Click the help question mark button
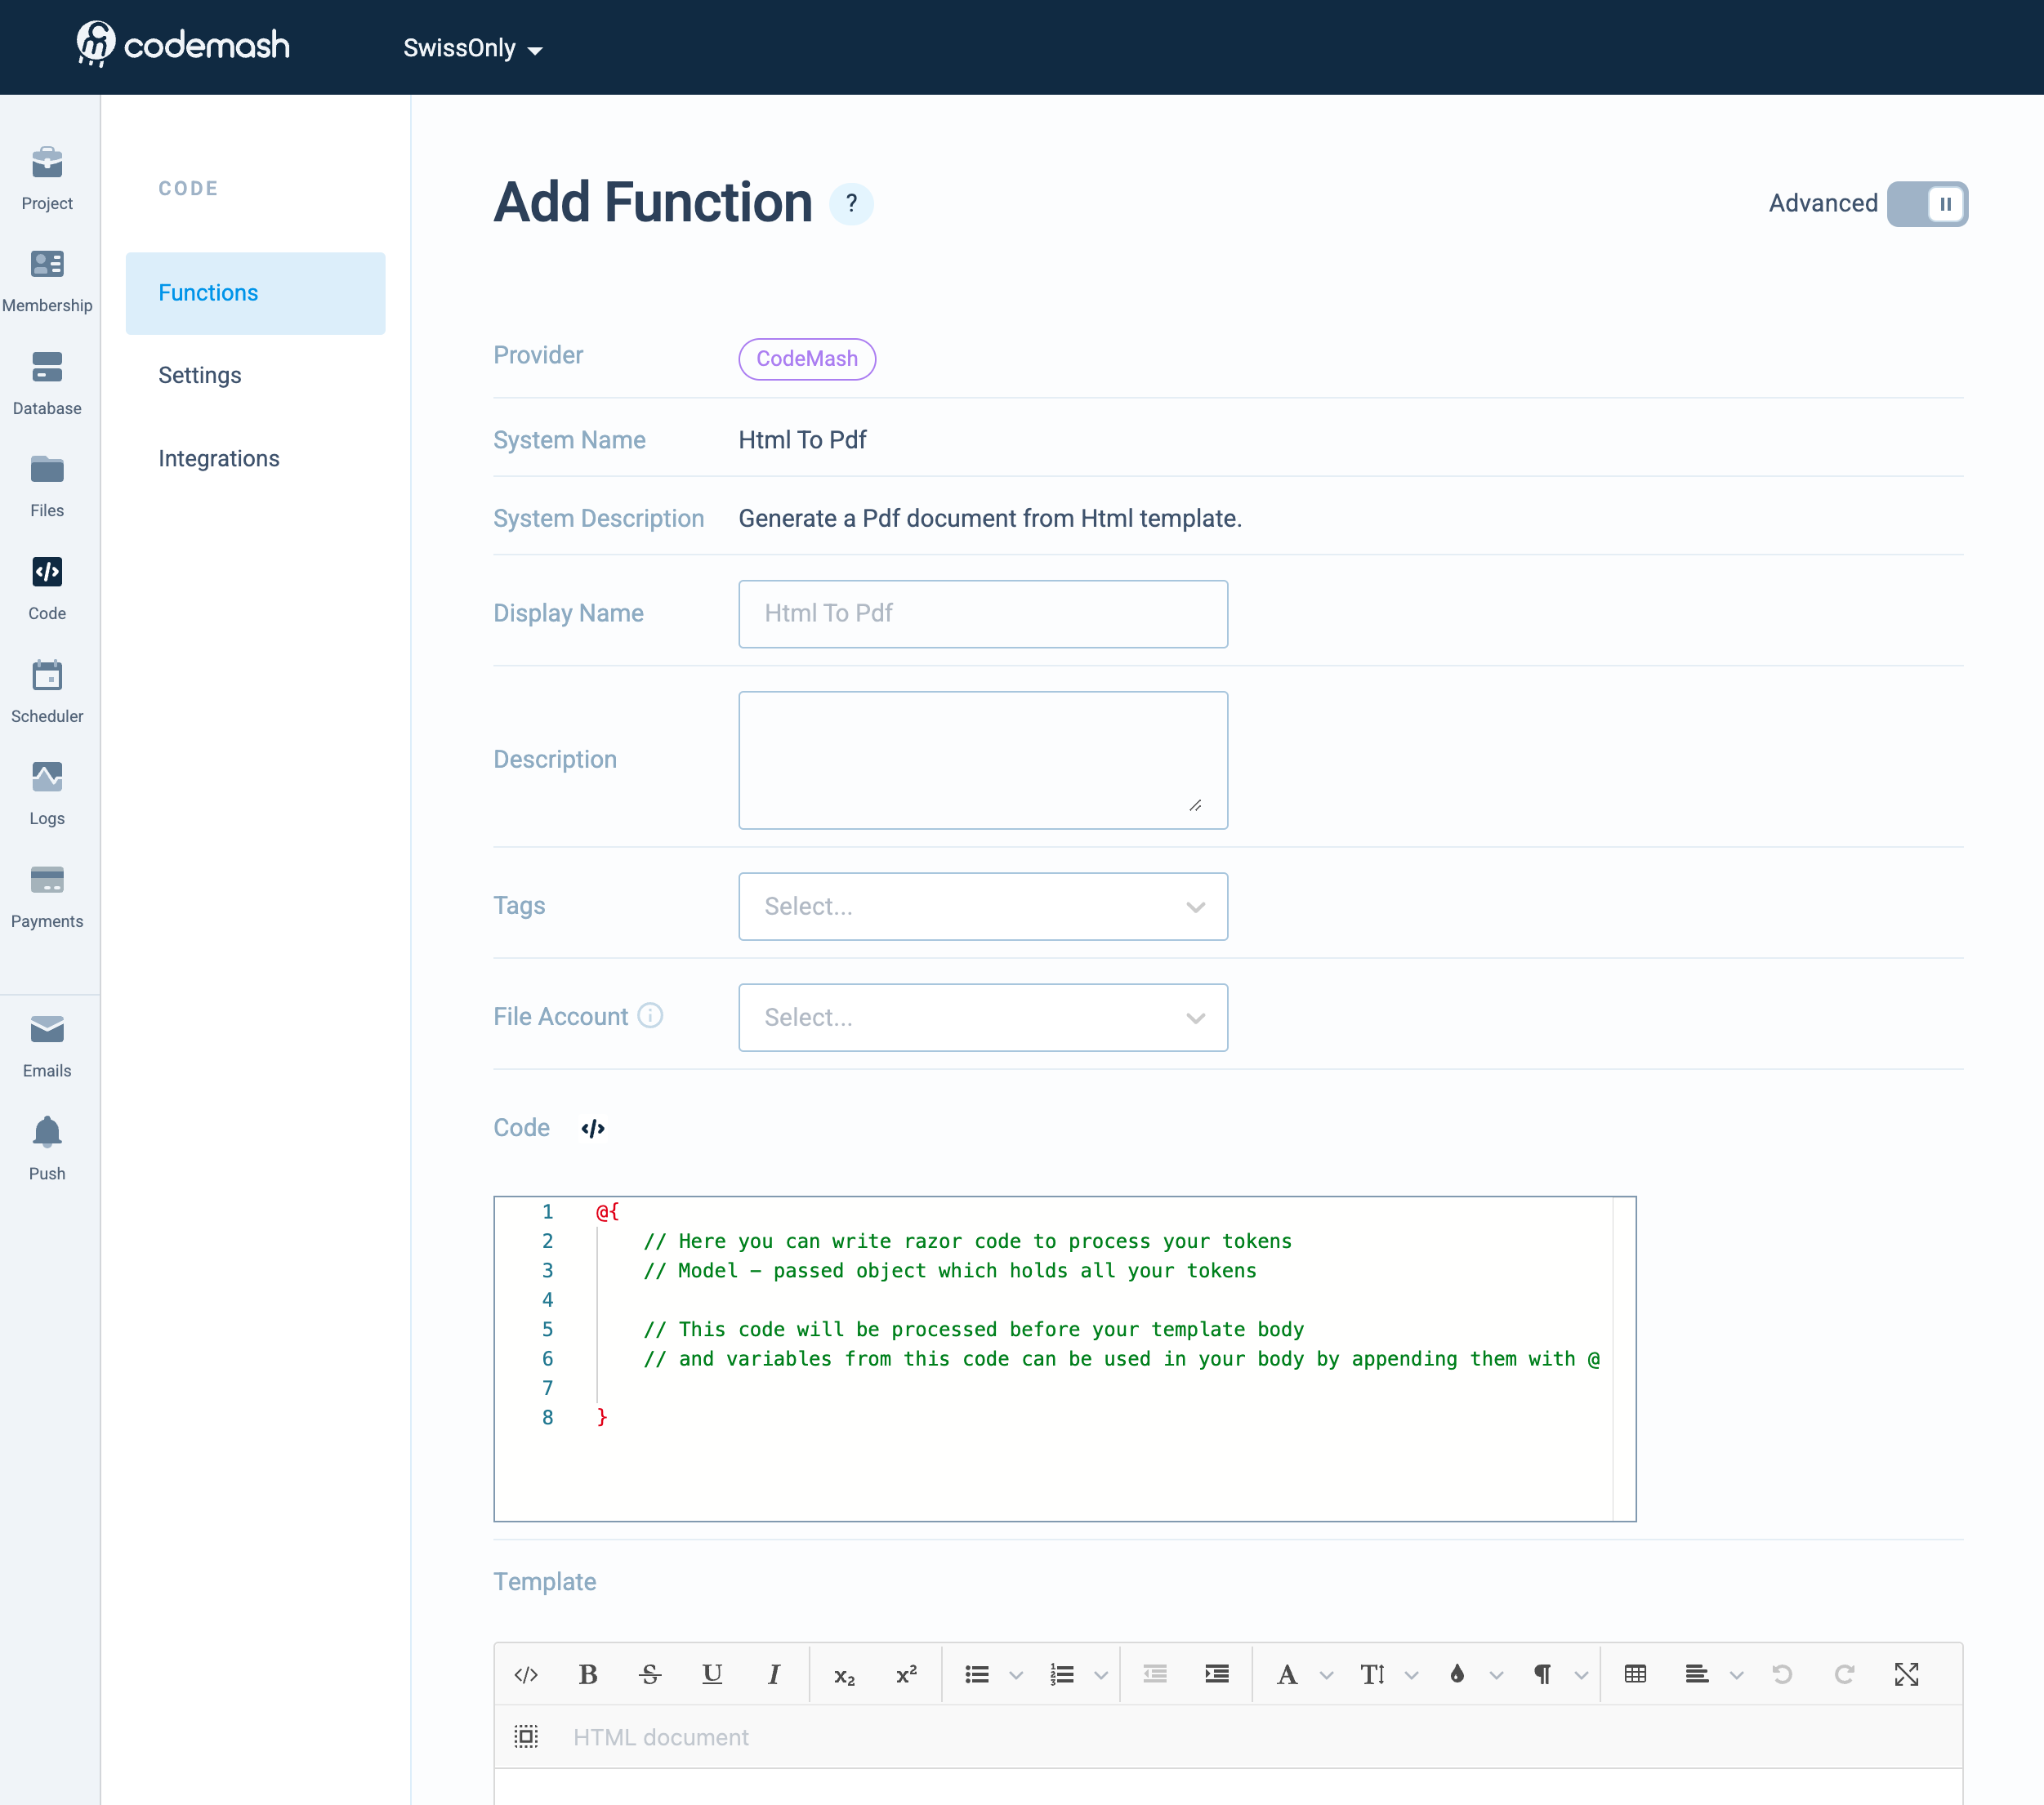 [851, 204]
